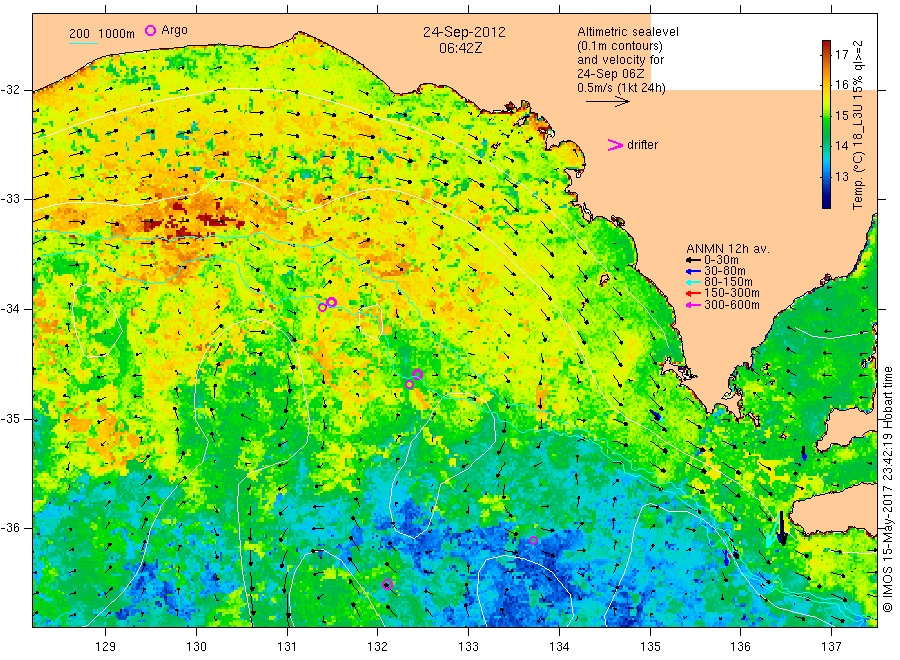Viewport: 900px width, 660px height.
Task: Click the Argo float marker near 36.5°S 132.1°E
Action: (387, 585)
